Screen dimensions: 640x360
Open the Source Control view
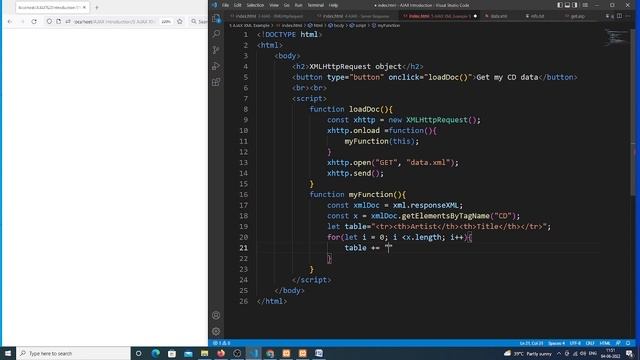click(x=216, y=50)
